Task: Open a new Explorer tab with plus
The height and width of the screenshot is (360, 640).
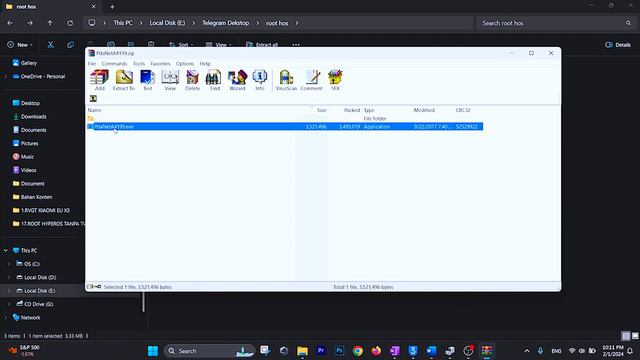Action: point(112,7)
